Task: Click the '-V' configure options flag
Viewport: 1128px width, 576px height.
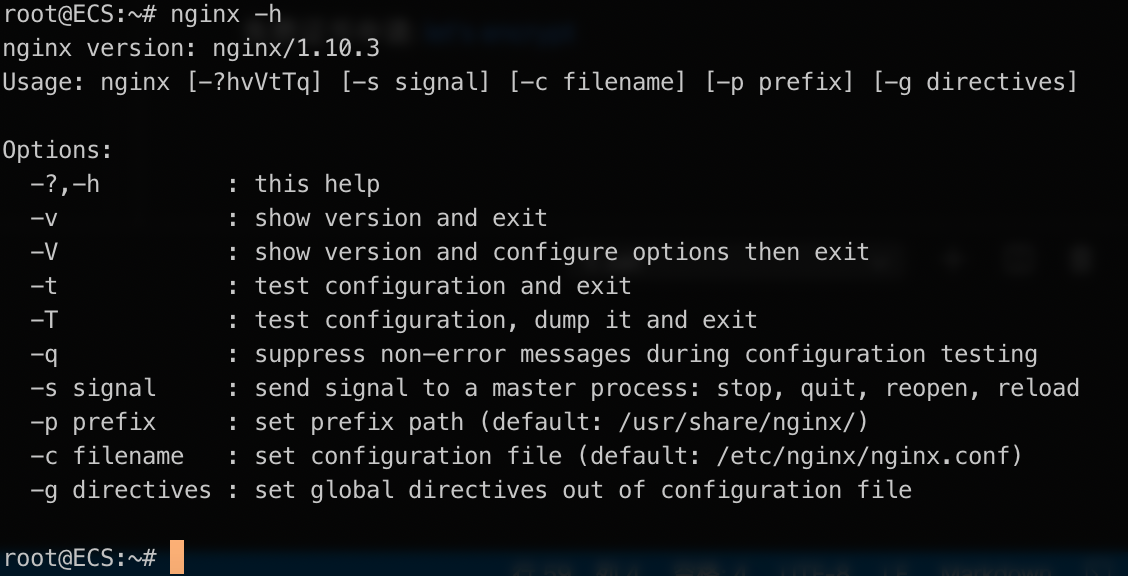Action: (x=44, y=252)
